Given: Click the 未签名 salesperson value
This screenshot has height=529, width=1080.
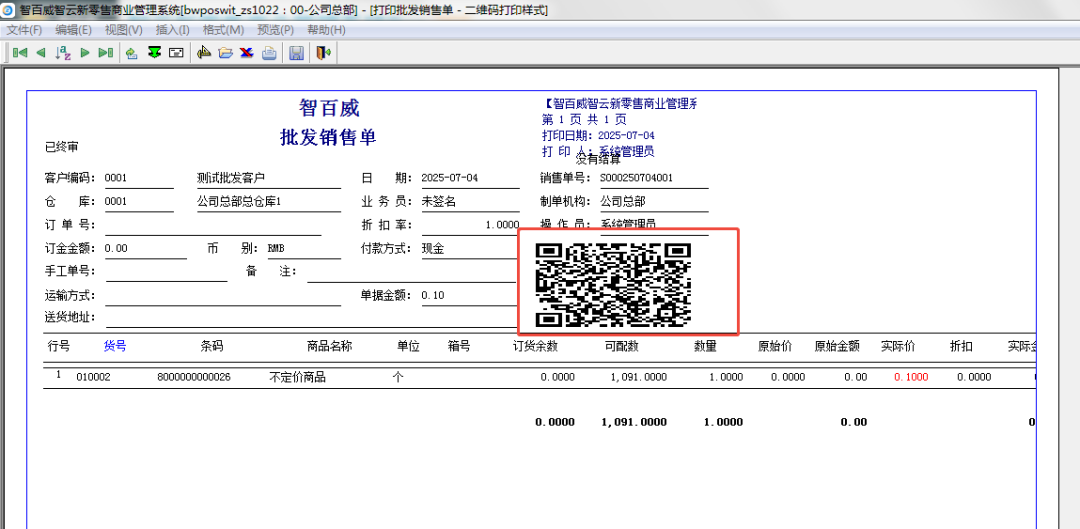Looking at the screenshot, I should pos(439,202).
